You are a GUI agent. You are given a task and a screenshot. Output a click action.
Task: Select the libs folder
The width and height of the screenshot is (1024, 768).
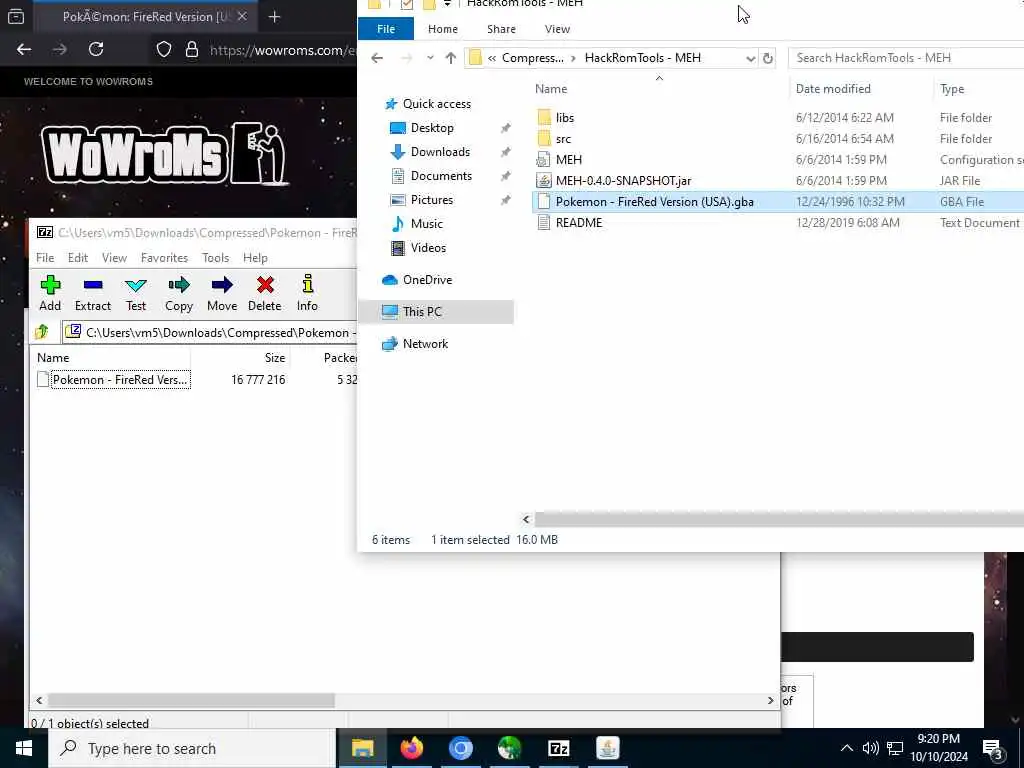click(565, 118)
